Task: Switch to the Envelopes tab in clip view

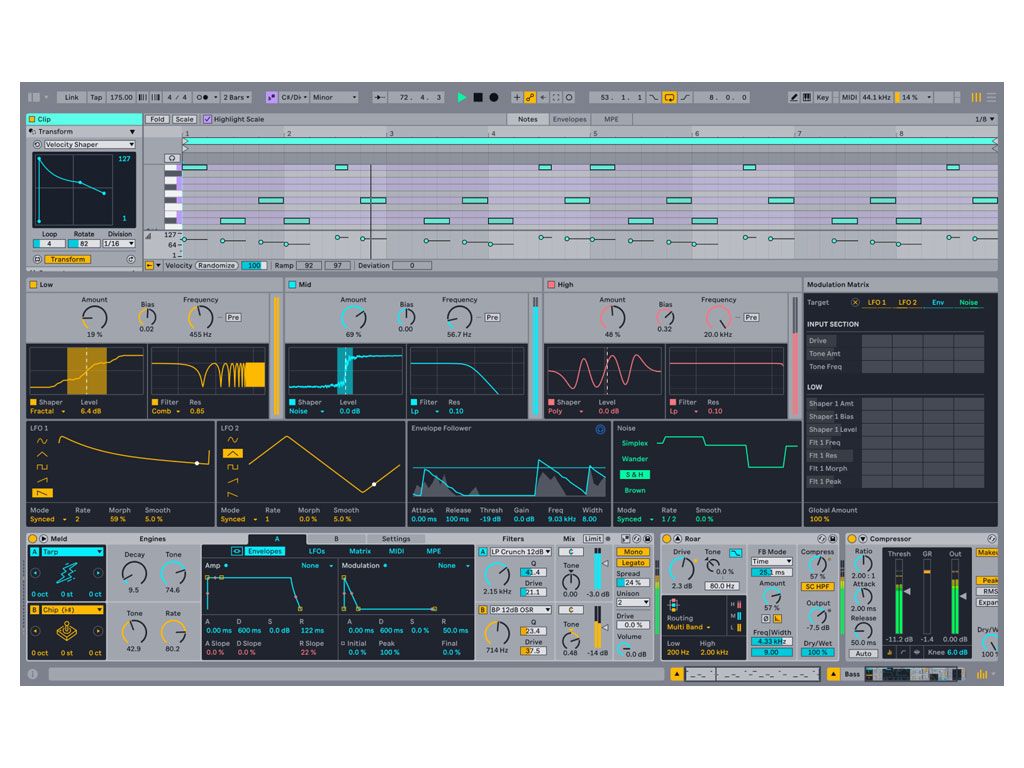Action: [x=569, y=119]
